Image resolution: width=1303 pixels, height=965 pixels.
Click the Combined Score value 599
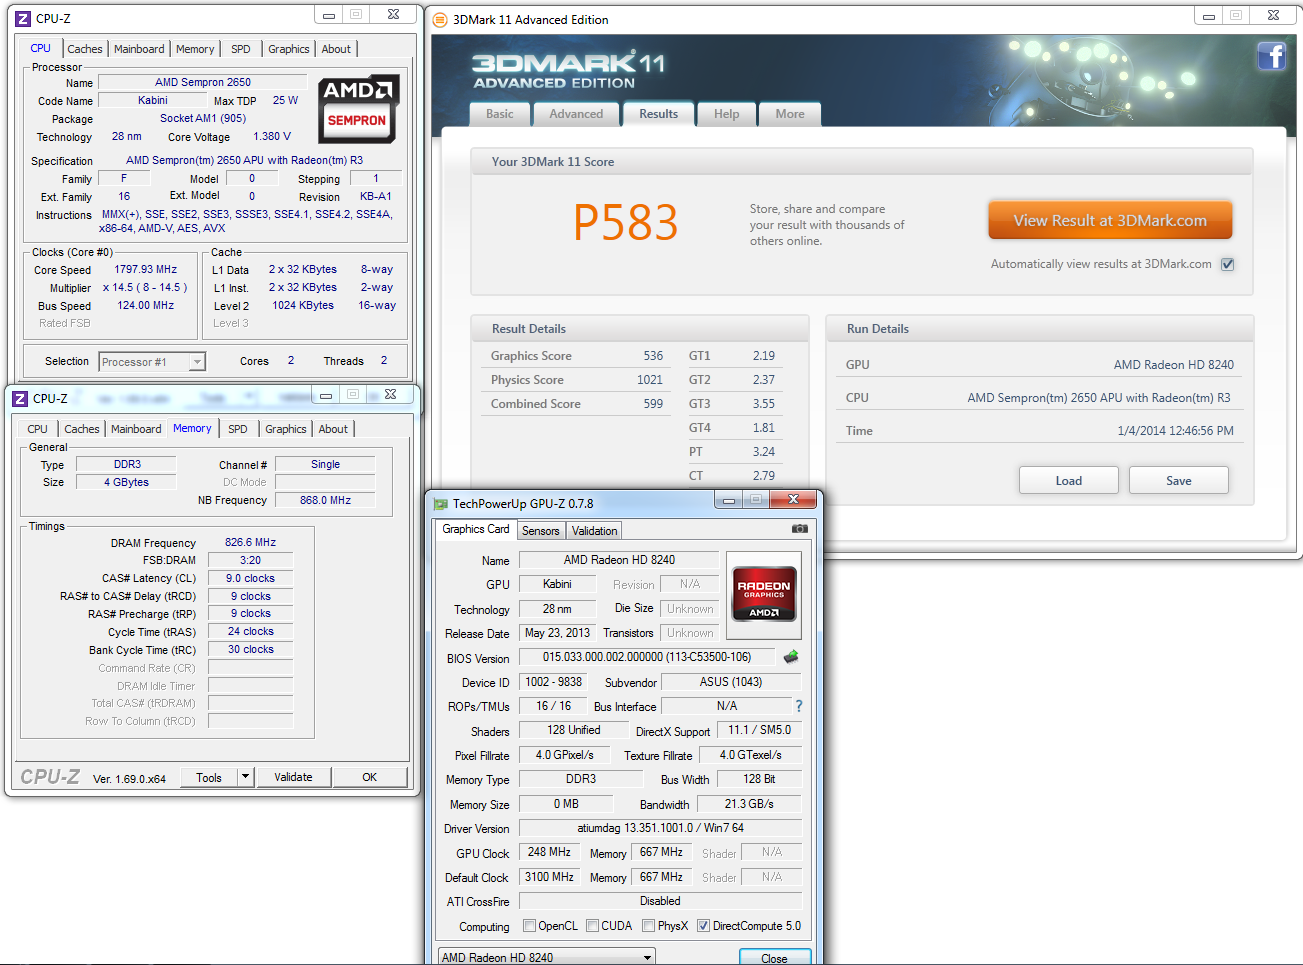[653, 404]
